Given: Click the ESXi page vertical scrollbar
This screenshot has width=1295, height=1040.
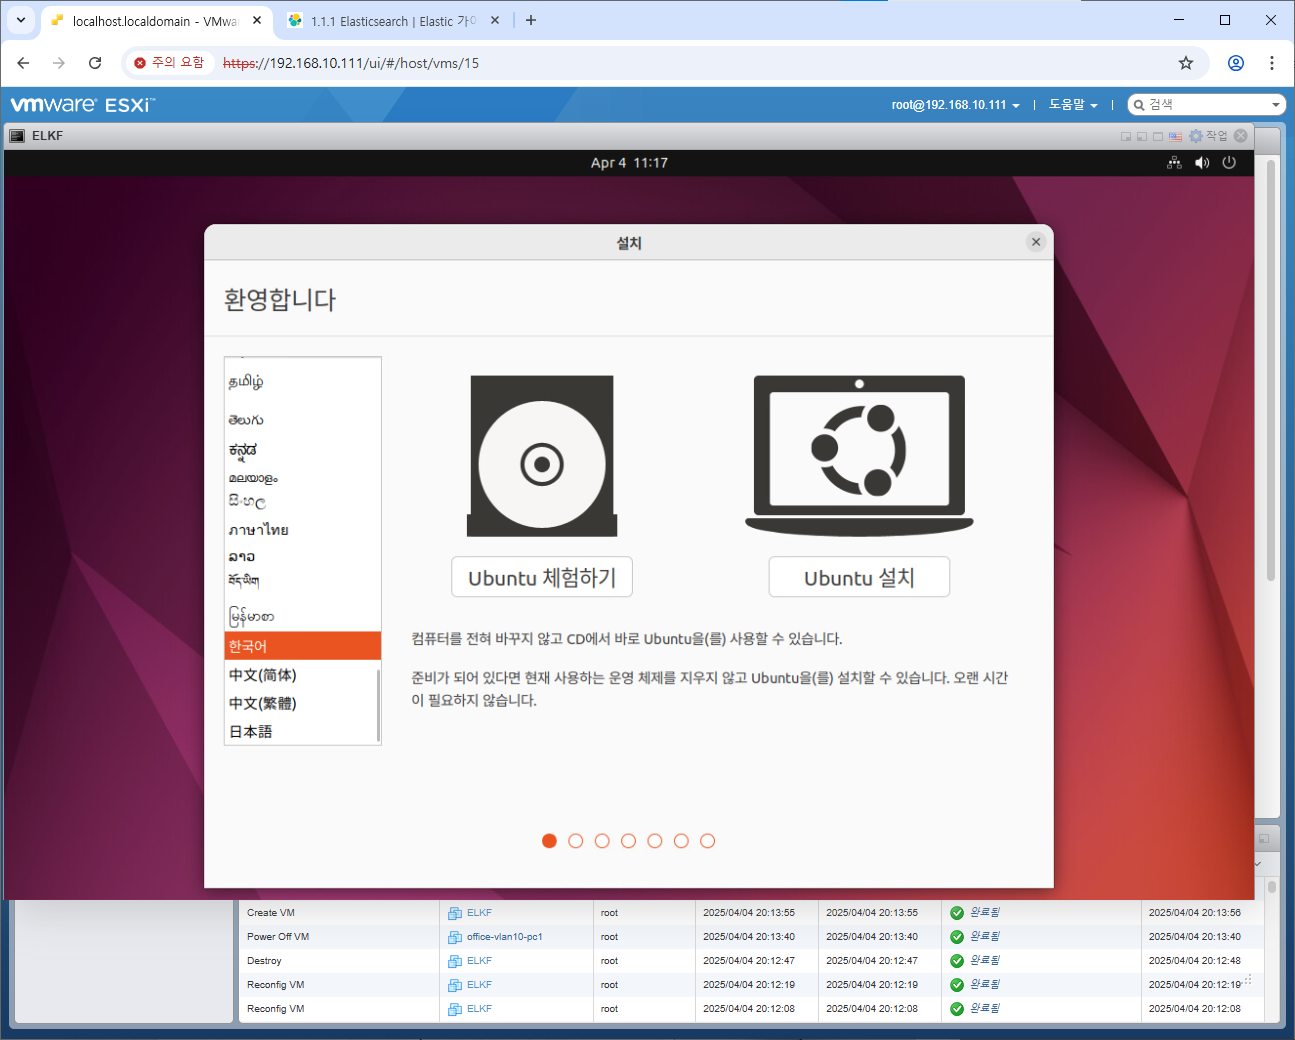Looking at the screenshot, I should point(1271,370).
